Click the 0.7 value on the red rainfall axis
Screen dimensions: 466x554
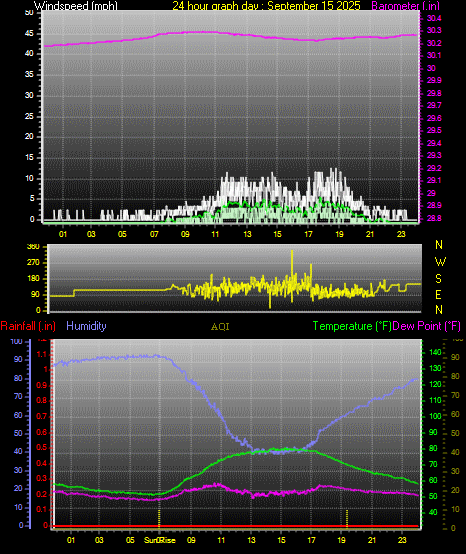click(x=42, y=416)
